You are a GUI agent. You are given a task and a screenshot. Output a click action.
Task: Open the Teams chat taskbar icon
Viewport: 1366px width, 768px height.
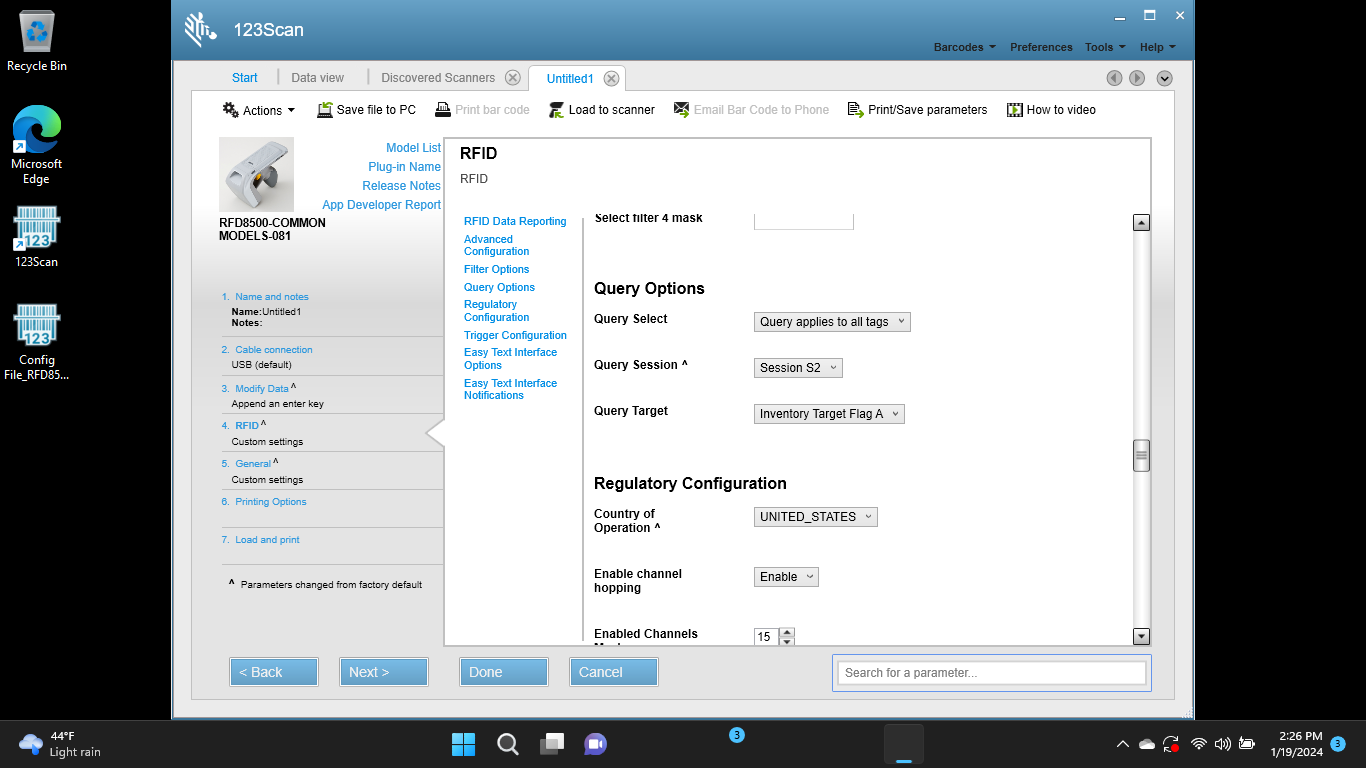596,744
